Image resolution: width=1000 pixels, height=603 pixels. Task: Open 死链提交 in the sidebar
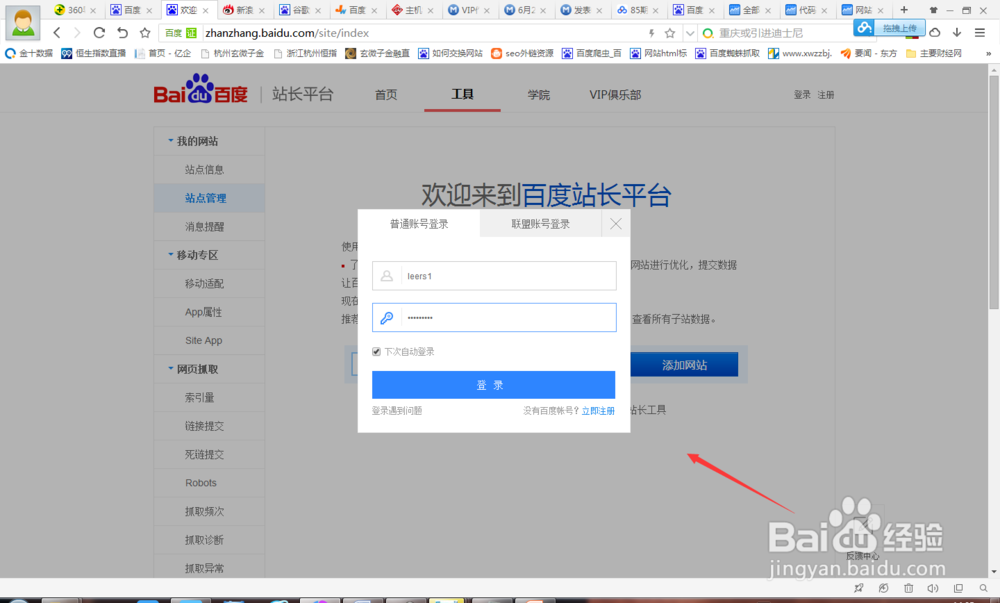pos(204,454)
